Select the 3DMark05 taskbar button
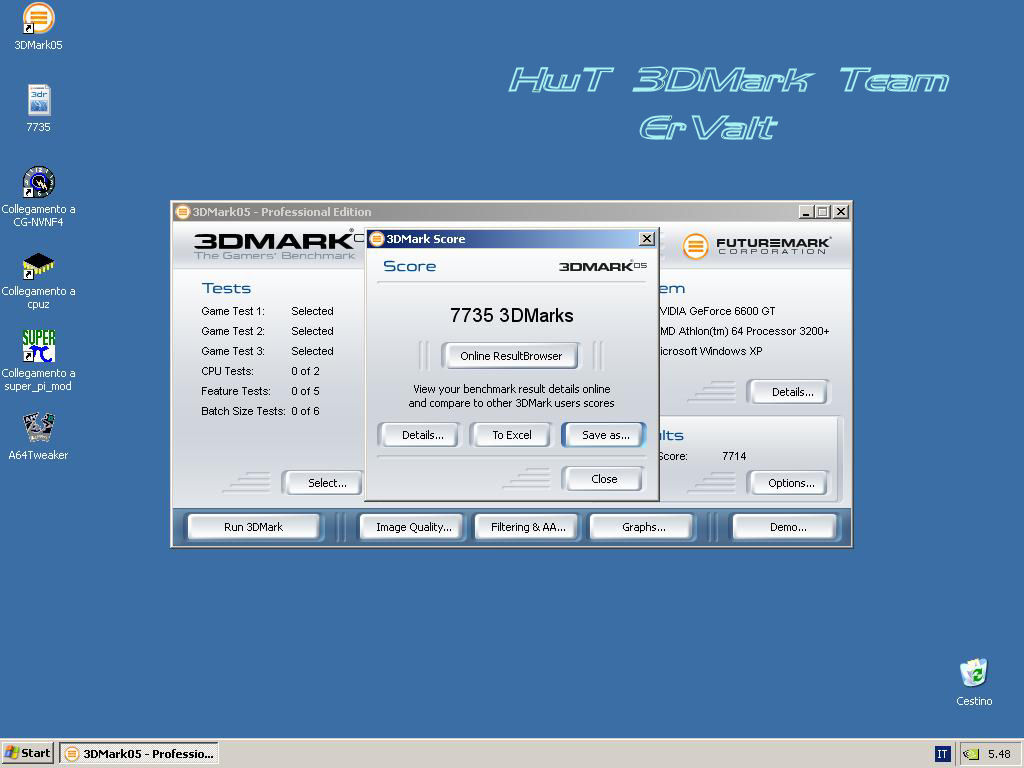 click(139, 753)
